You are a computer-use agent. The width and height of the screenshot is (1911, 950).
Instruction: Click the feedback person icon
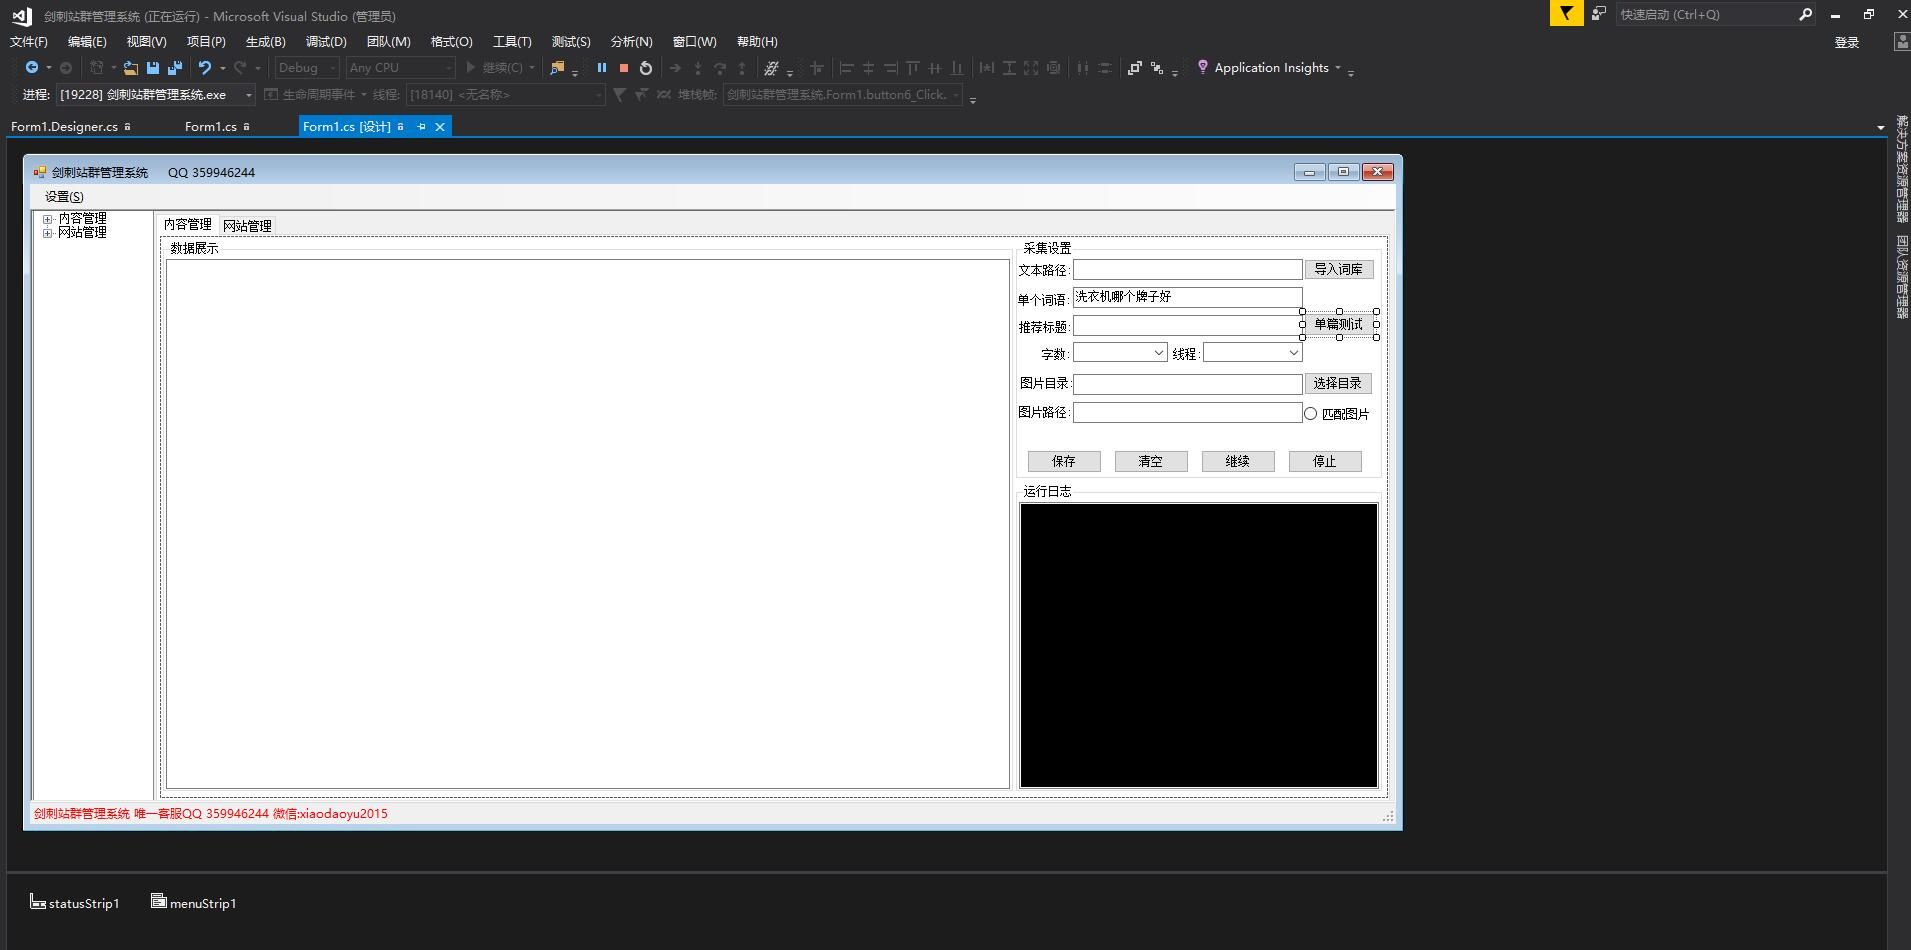click(x=1599, y=14)
